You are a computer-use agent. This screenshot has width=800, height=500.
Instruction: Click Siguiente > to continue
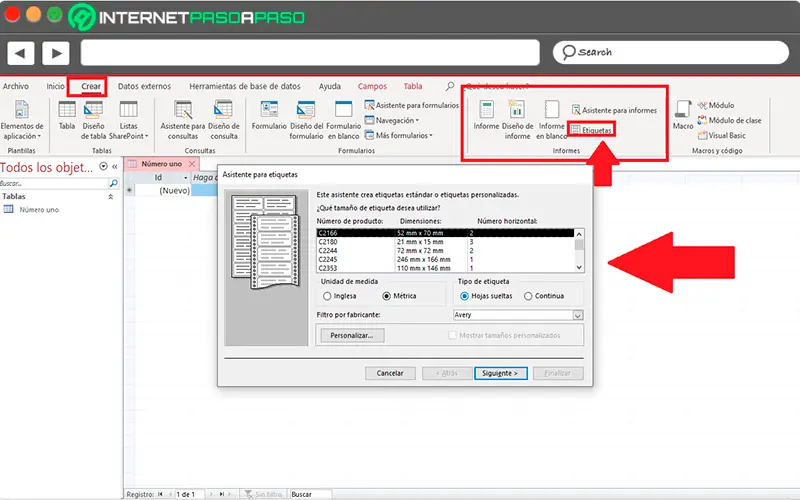coord(501,373)
